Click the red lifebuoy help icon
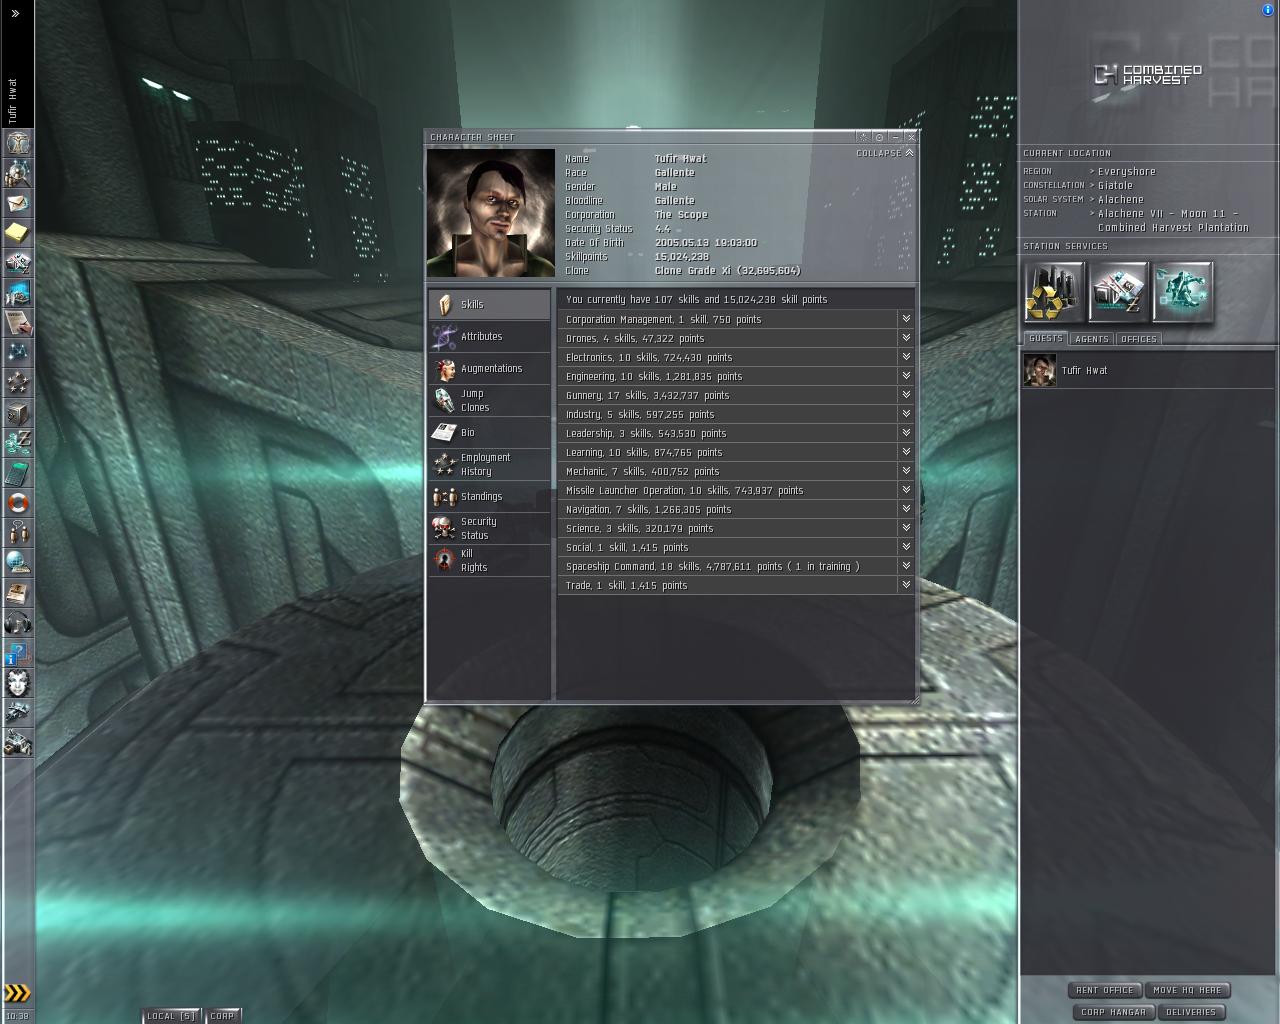The height and width of the screenshot is (1024, 1280). [x=18, y=503]
